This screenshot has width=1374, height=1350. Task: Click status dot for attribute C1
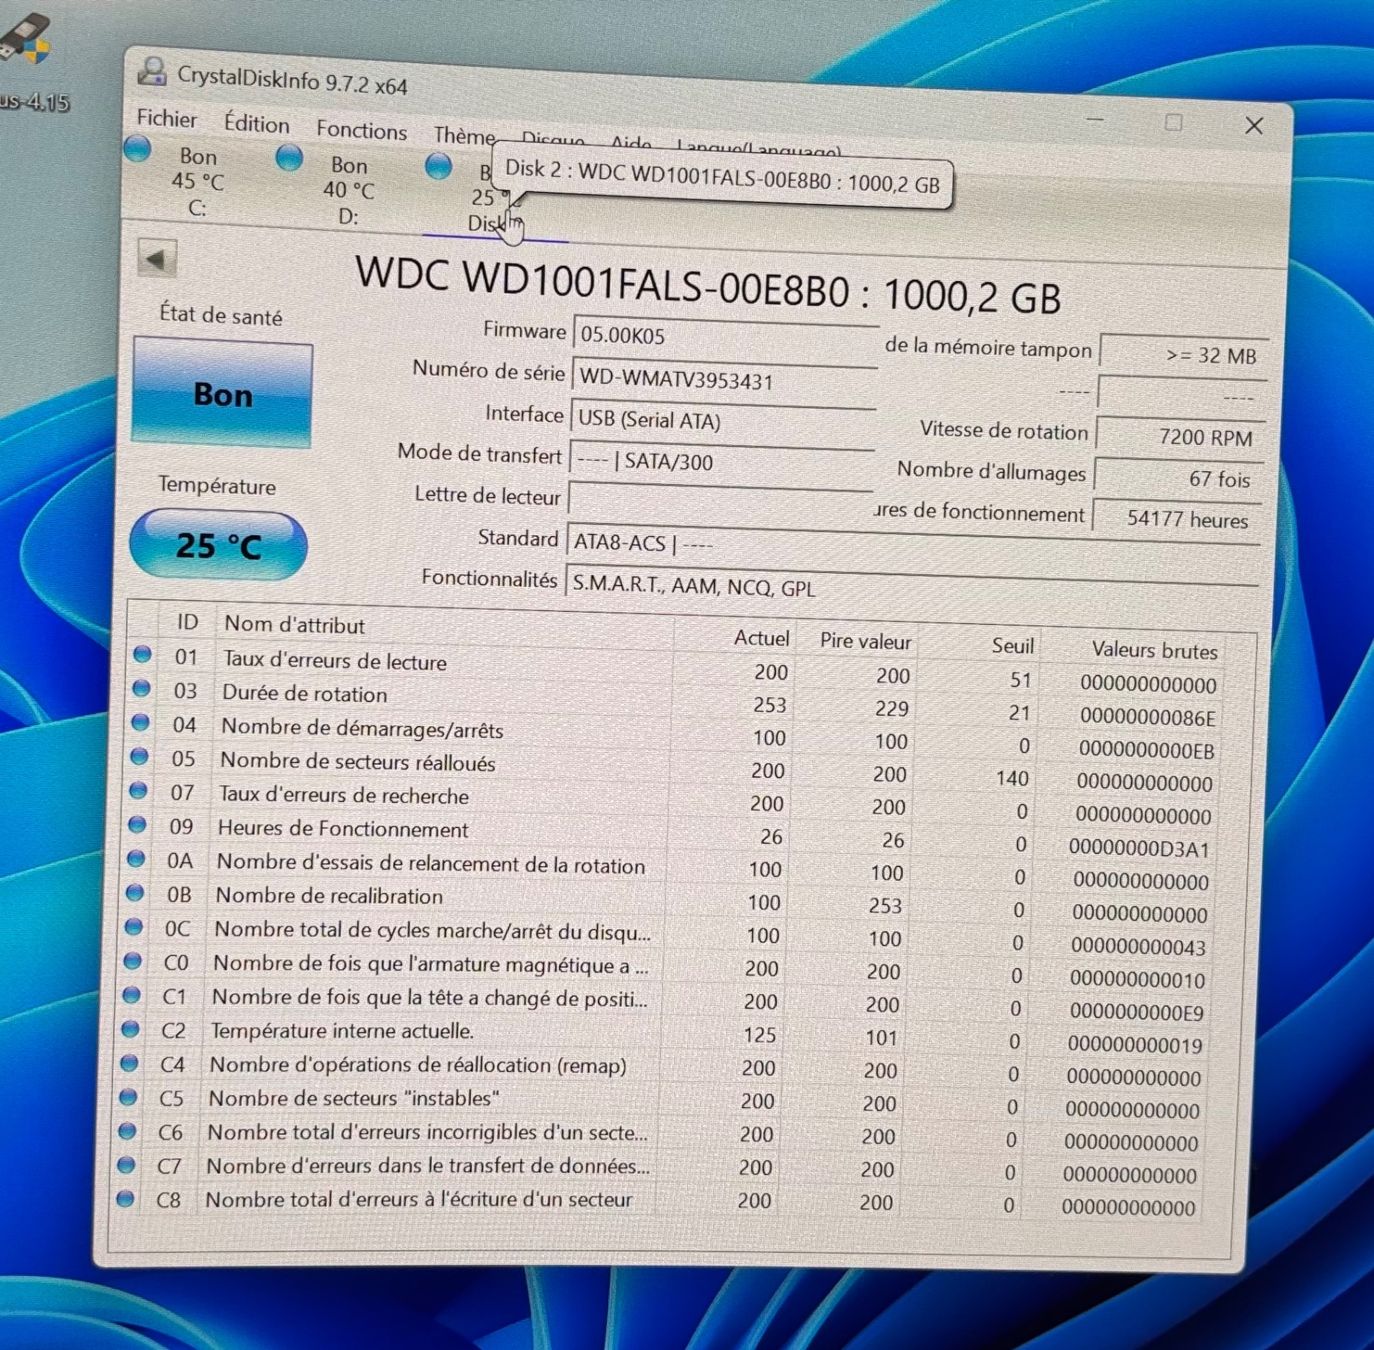[131, 994]
